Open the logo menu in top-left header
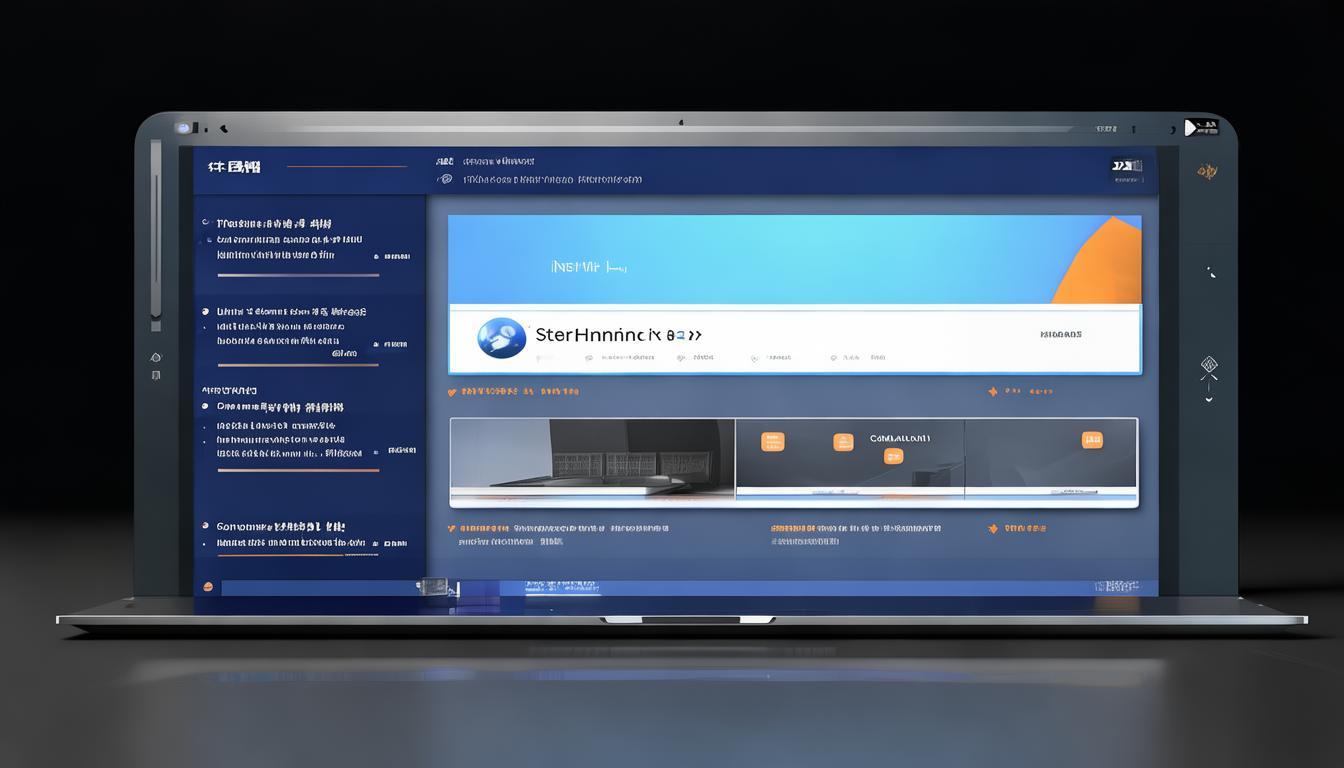Viewport: 1344px width, 768px height. click(x=234, y=167)
